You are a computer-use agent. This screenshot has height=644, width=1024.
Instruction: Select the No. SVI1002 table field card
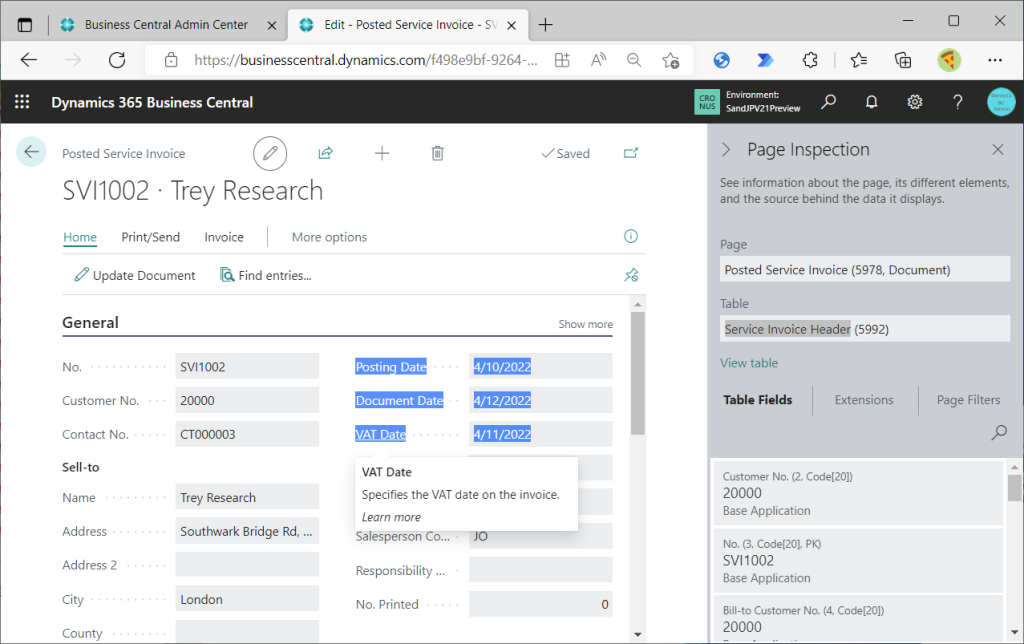click(858, 560)
